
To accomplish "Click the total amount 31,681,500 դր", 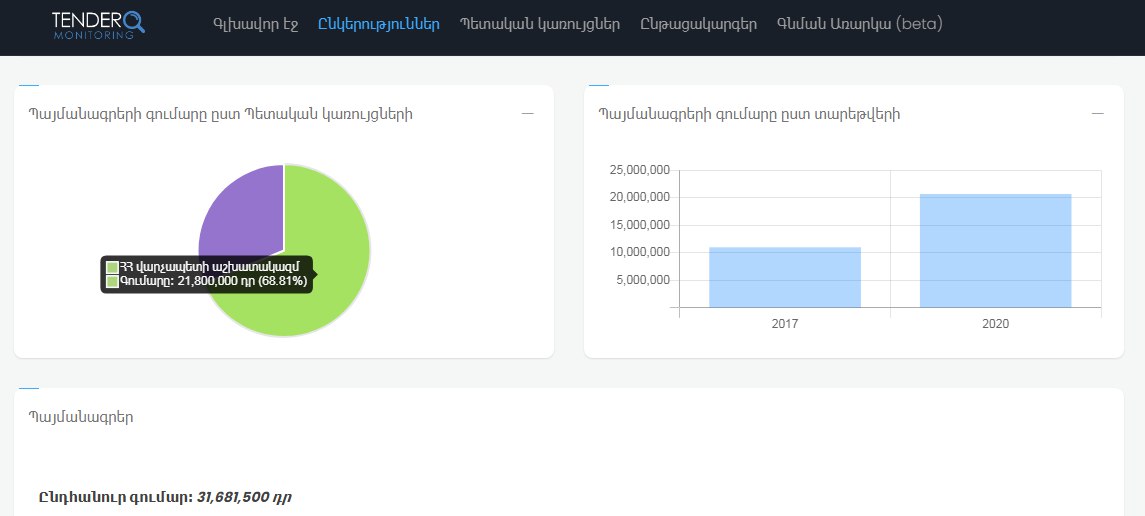I will pyautogui.click(x=244, y=497).
